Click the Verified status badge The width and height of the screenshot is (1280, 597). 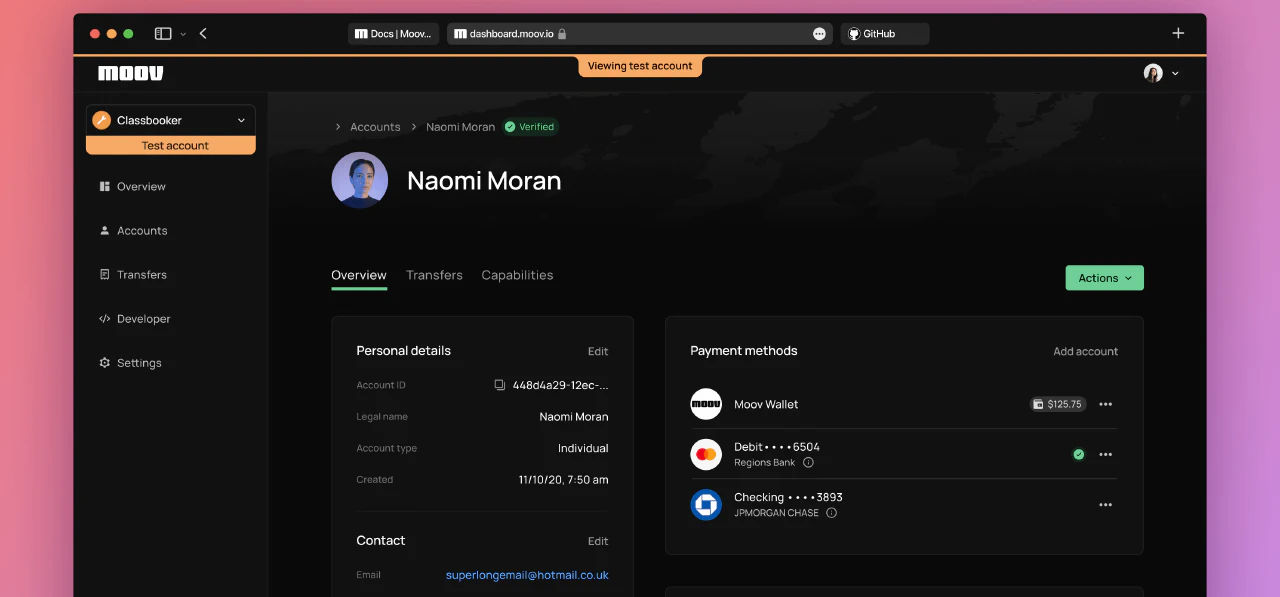pyautogui.click(x=530, y=127)
